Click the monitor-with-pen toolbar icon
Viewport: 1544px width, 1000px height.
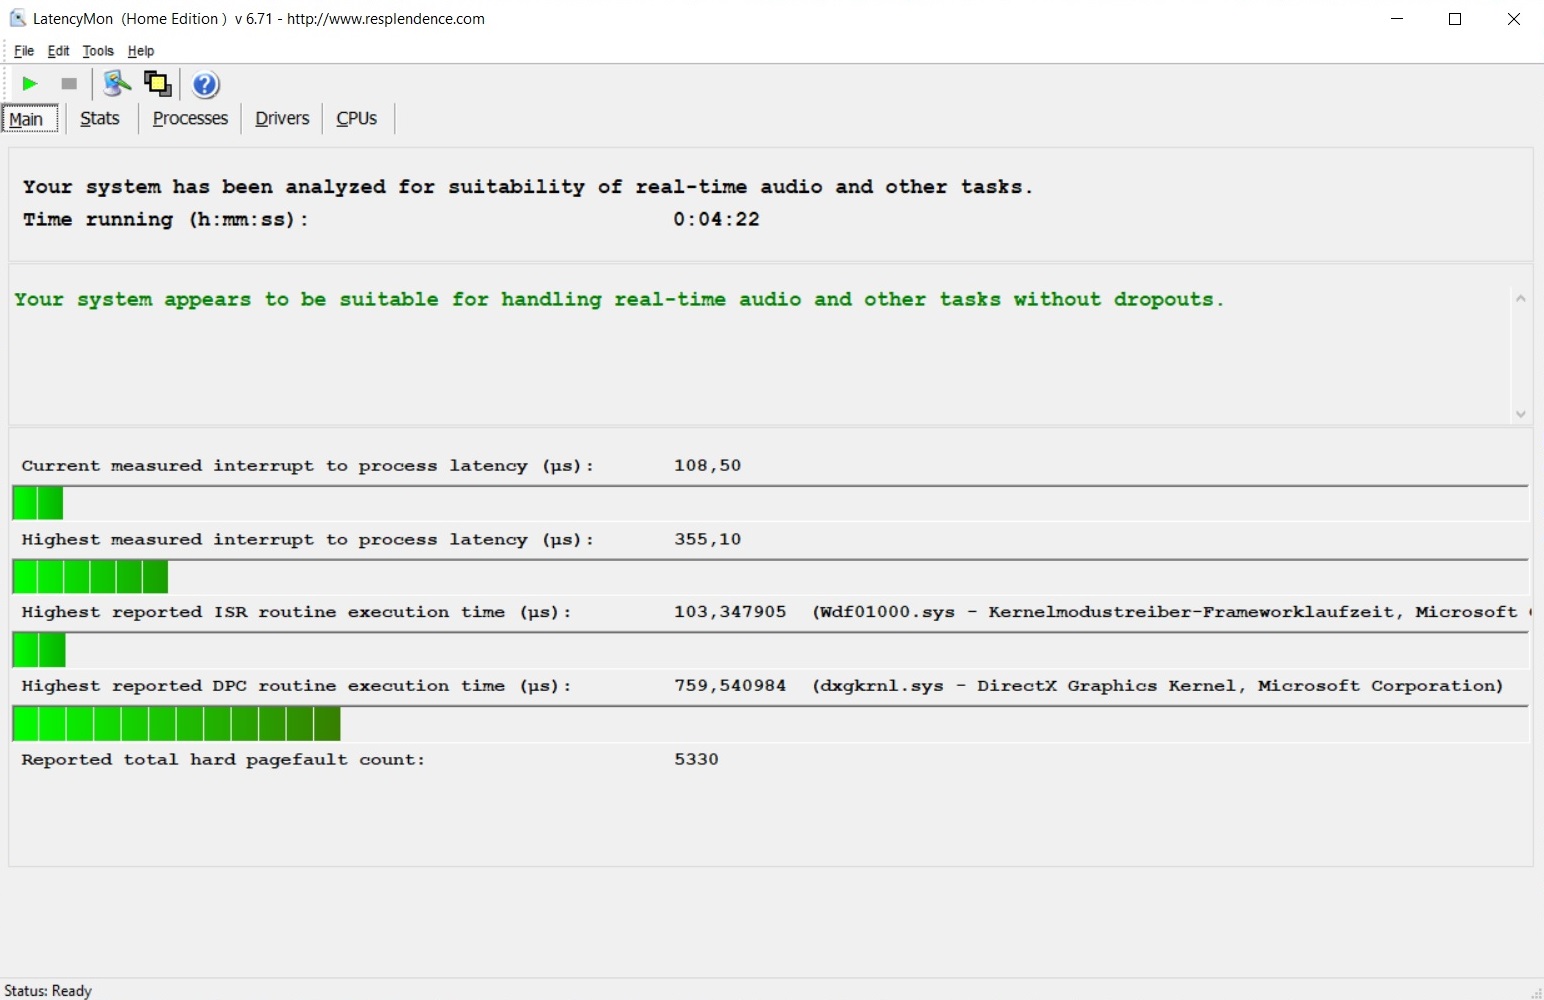117,84
